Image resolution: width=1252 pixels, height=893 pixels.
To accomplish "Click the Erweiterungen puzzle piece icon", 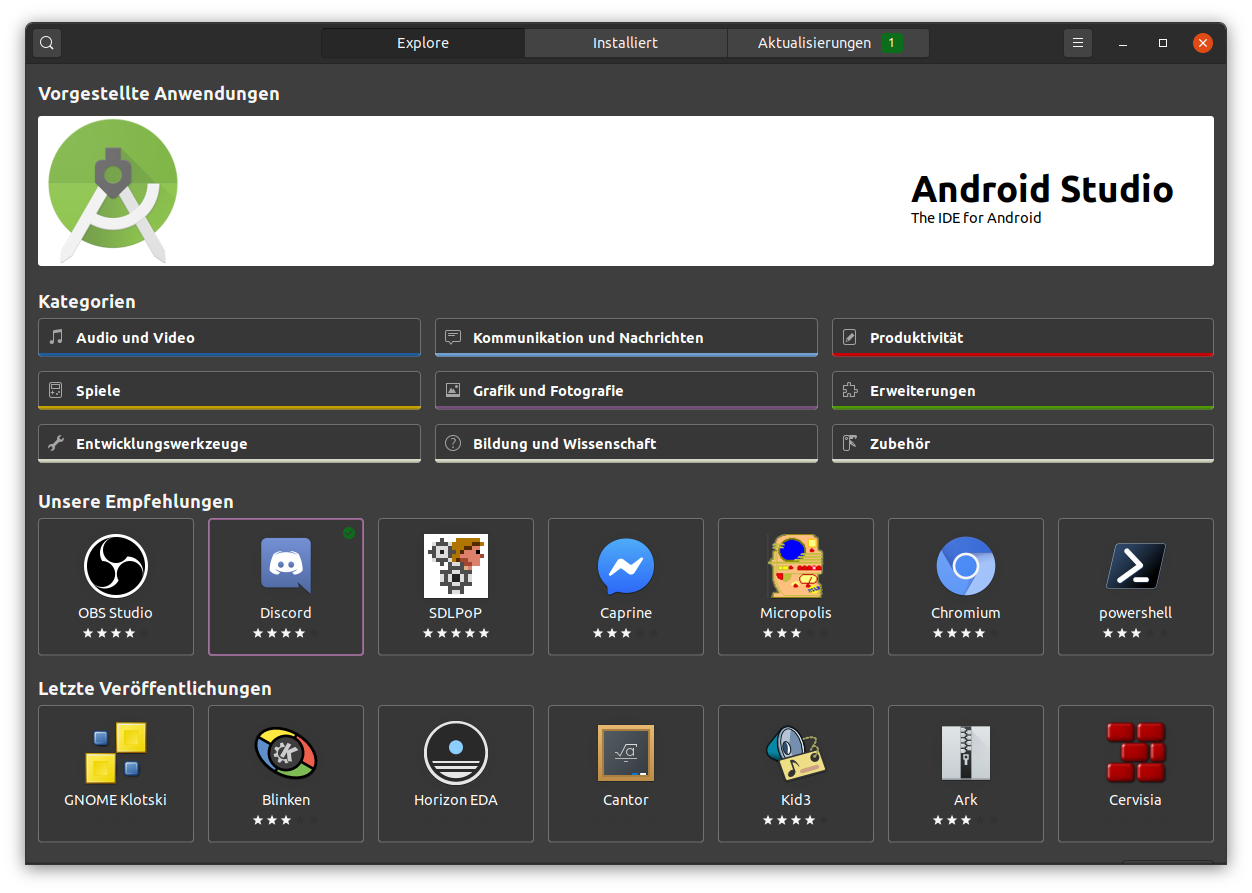I will (x=850, y=390).
